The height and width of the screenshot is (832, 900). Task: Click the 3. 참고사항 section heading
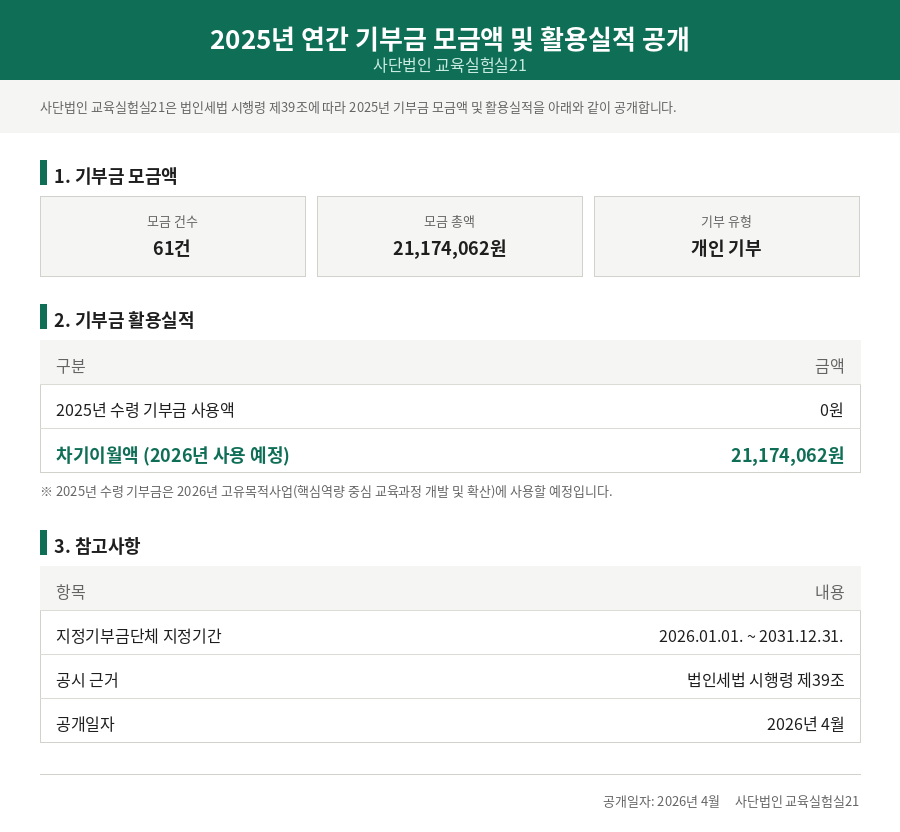[x=97, y=546]
